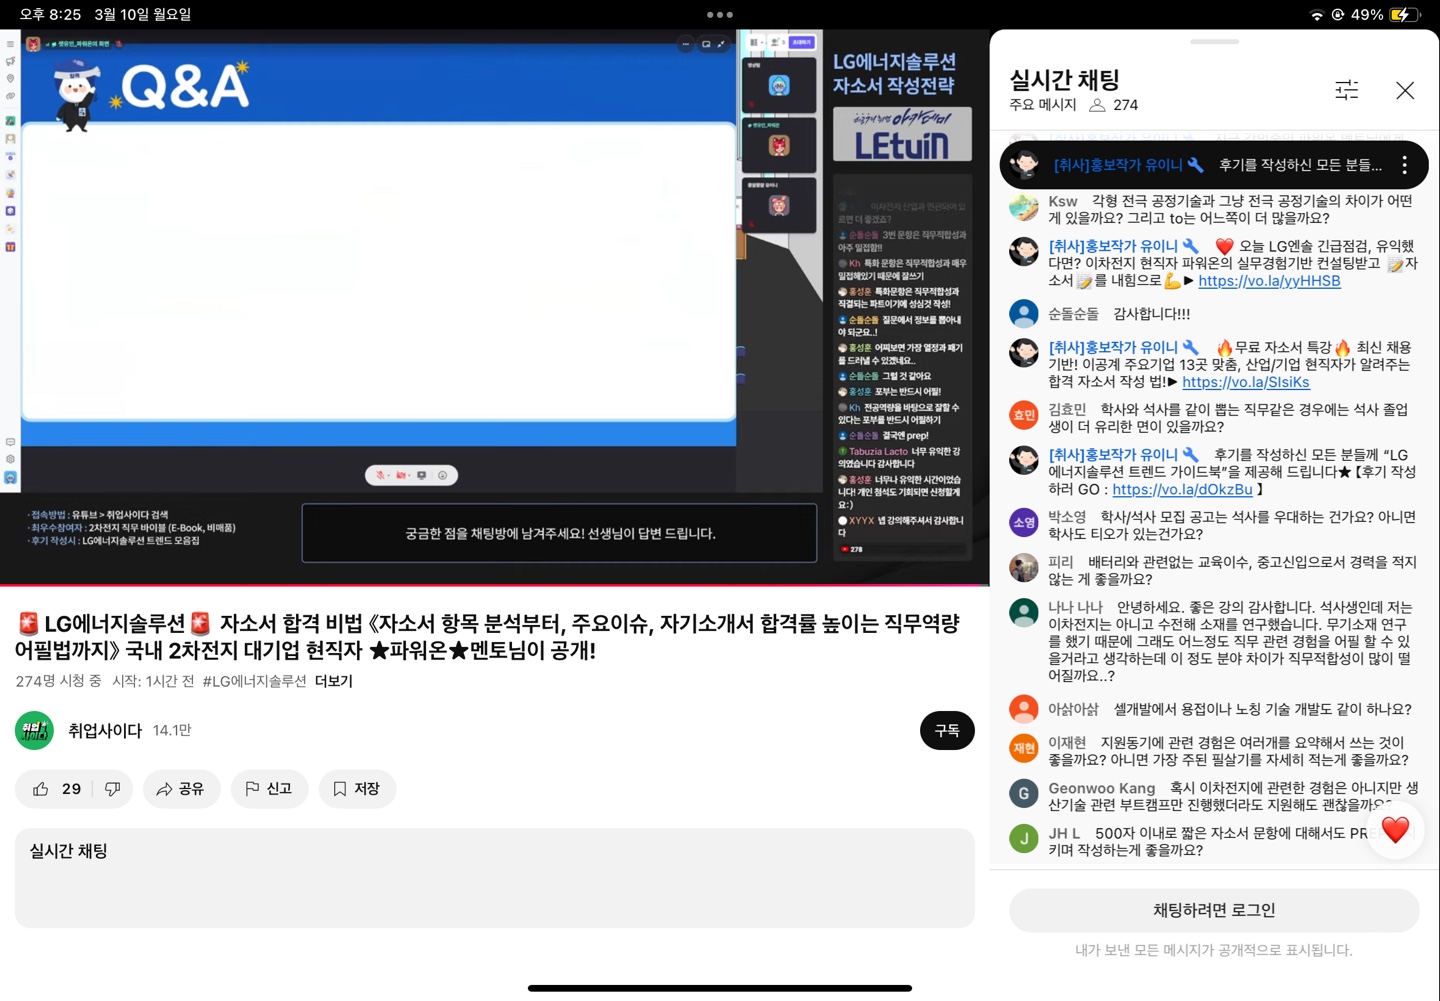Dislike the video with thumbs down
Screen dimensions: 1440x1001
(112, 789)
